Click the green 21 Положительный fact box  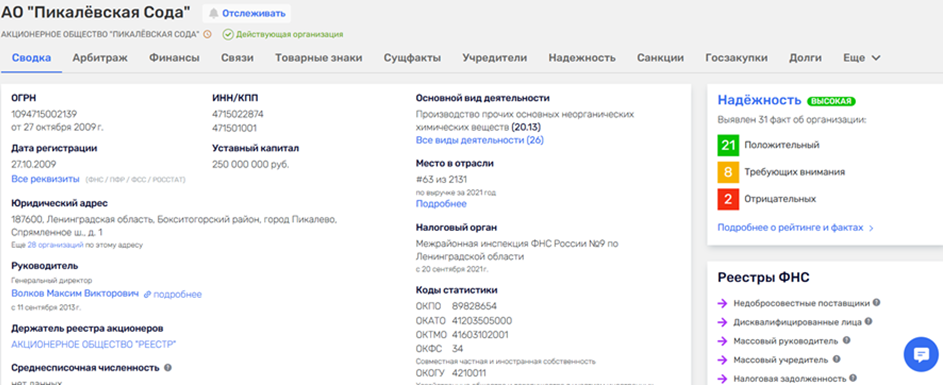click(728, 145)
